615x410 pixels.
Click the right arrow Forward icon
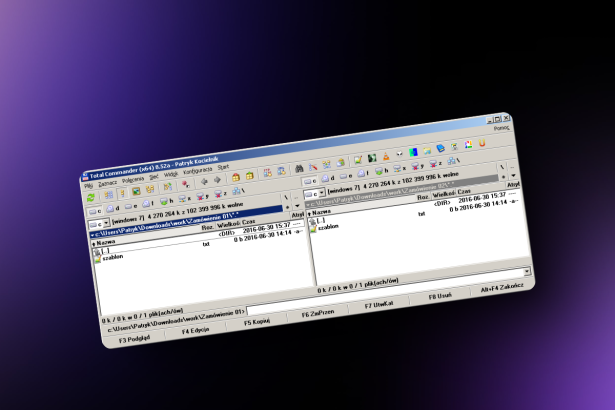pos(218,180)
